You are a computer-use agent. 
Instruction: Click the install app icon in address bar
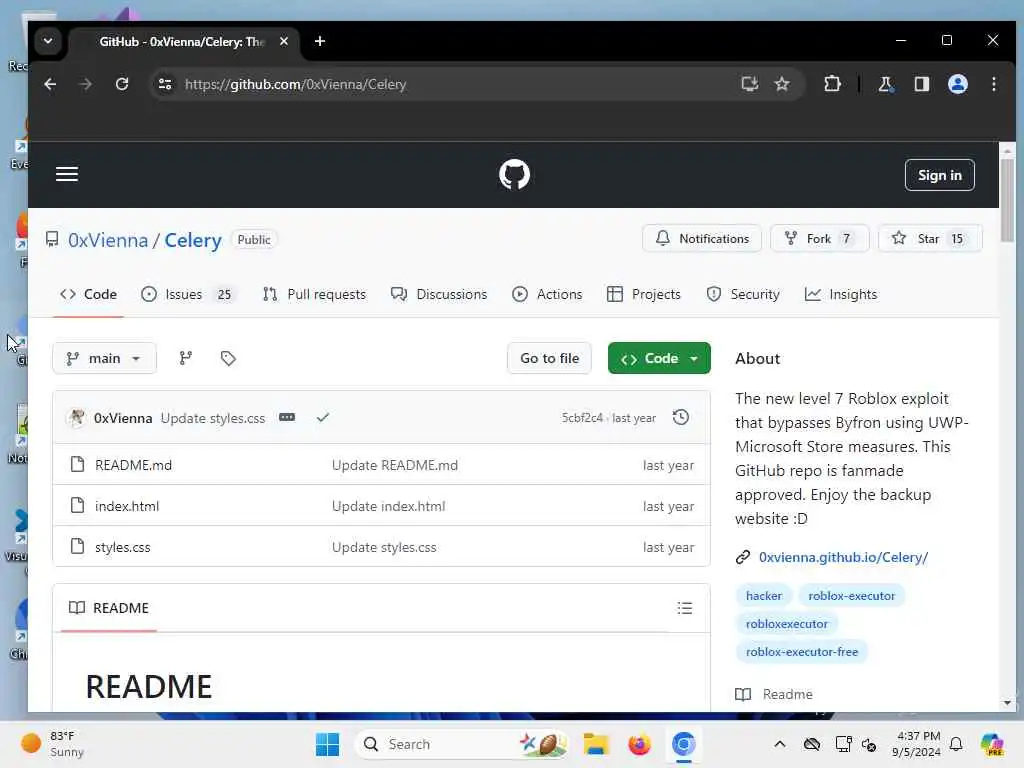tap(750, 84)
